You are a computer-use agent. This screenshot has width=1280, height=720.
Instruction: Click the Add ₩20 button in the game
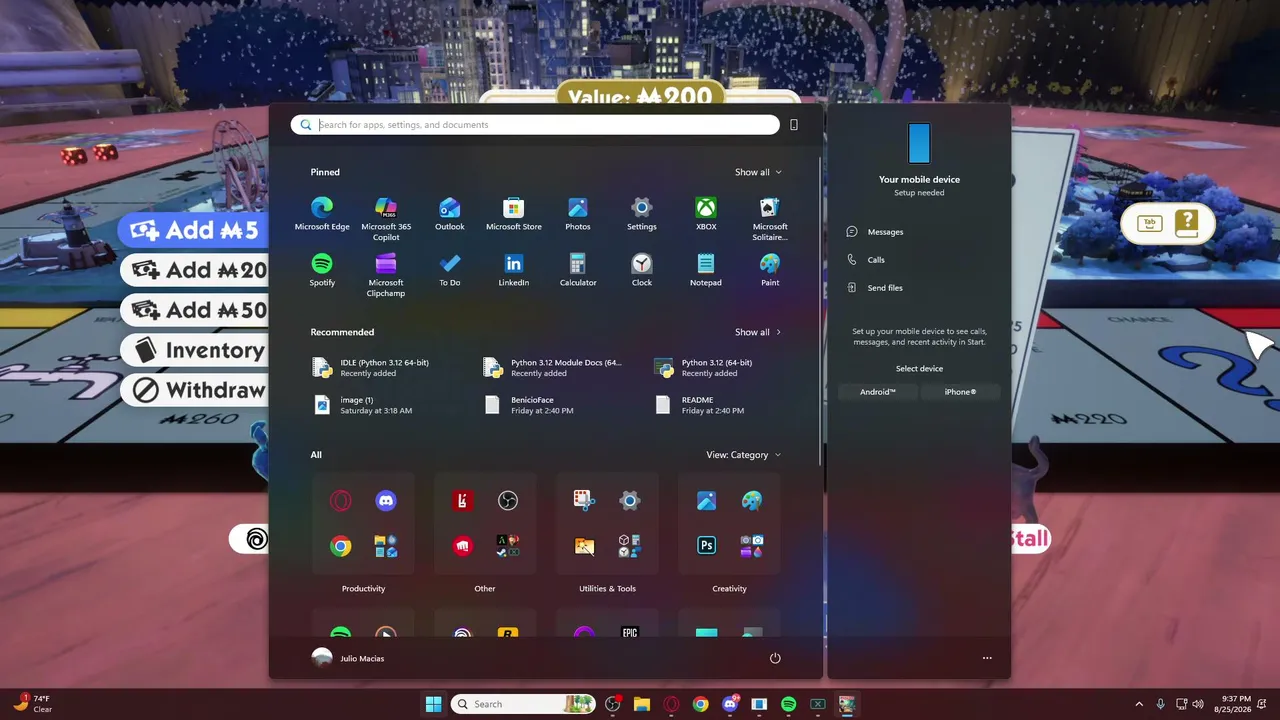[x=194, y=270]
